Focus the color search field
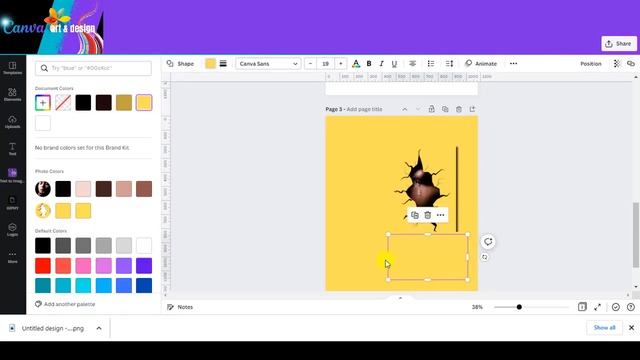 click(x=93, y=68)
